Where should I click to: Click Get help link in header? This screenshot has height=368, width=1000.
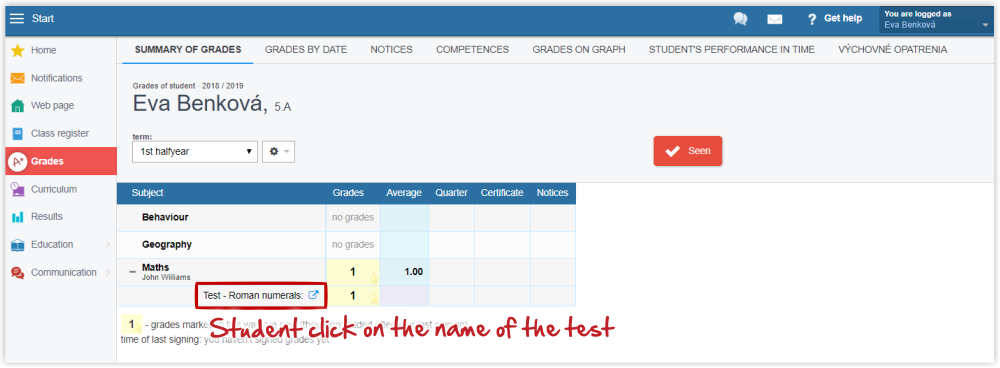835,19
